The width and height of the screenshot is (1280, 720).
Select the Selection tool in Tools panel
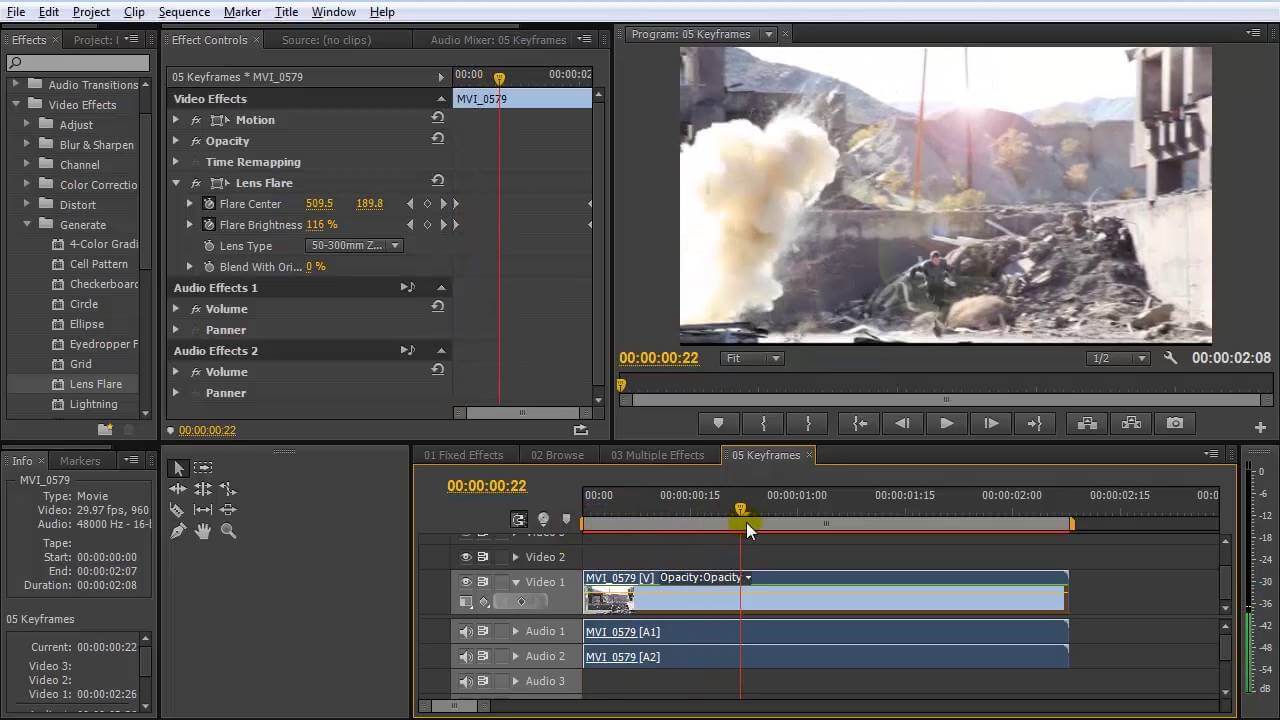(x=178, y=468)
